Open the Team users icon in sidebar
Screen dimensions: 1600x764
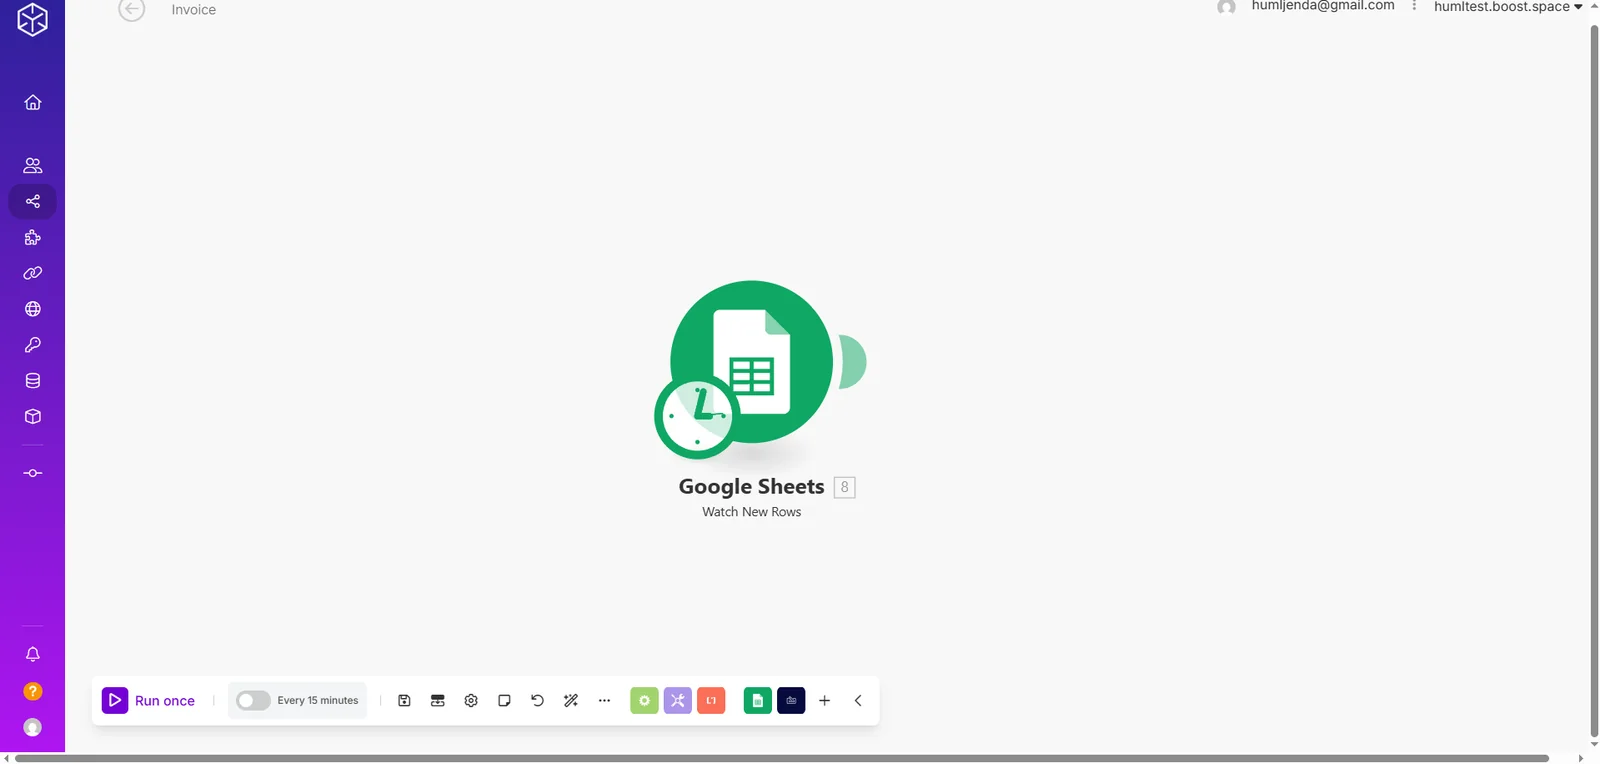pos(33,165)
